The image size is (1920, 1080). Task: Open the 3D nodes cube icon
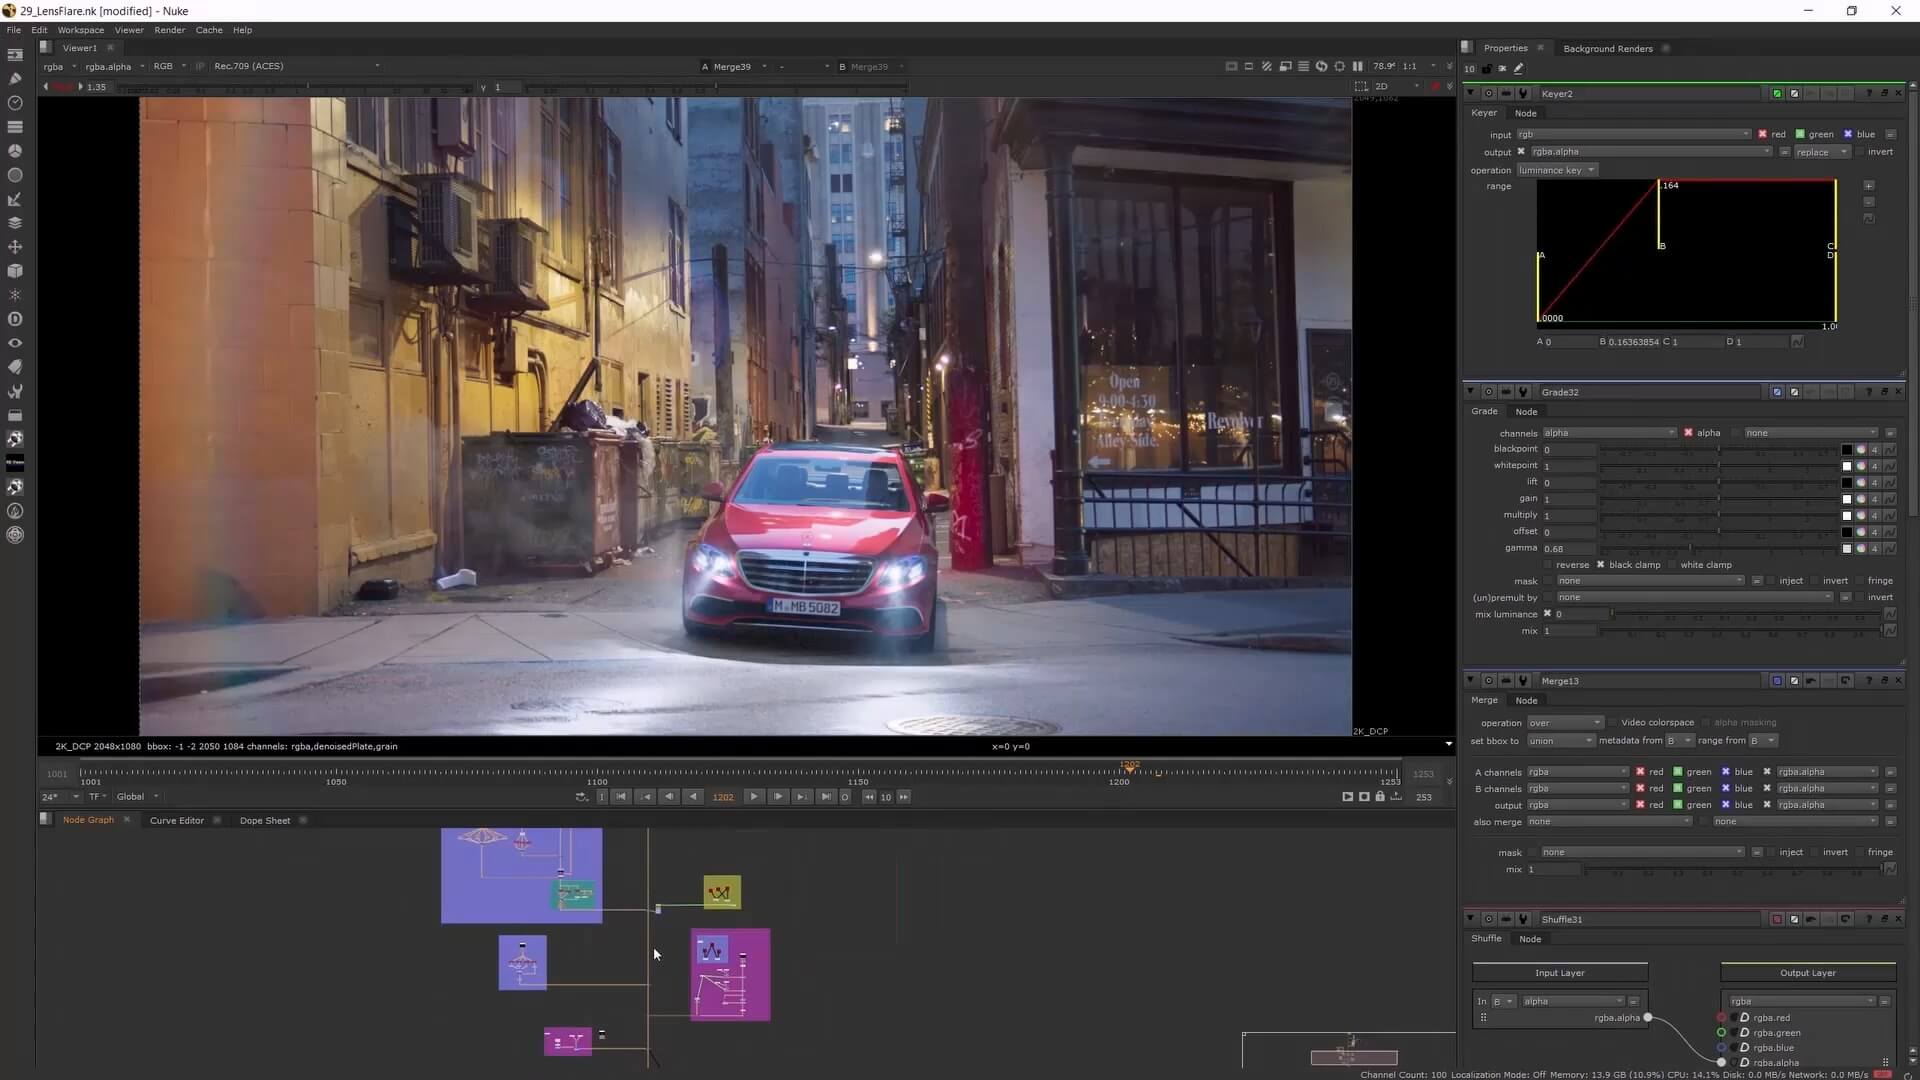[x=15, y=271]
